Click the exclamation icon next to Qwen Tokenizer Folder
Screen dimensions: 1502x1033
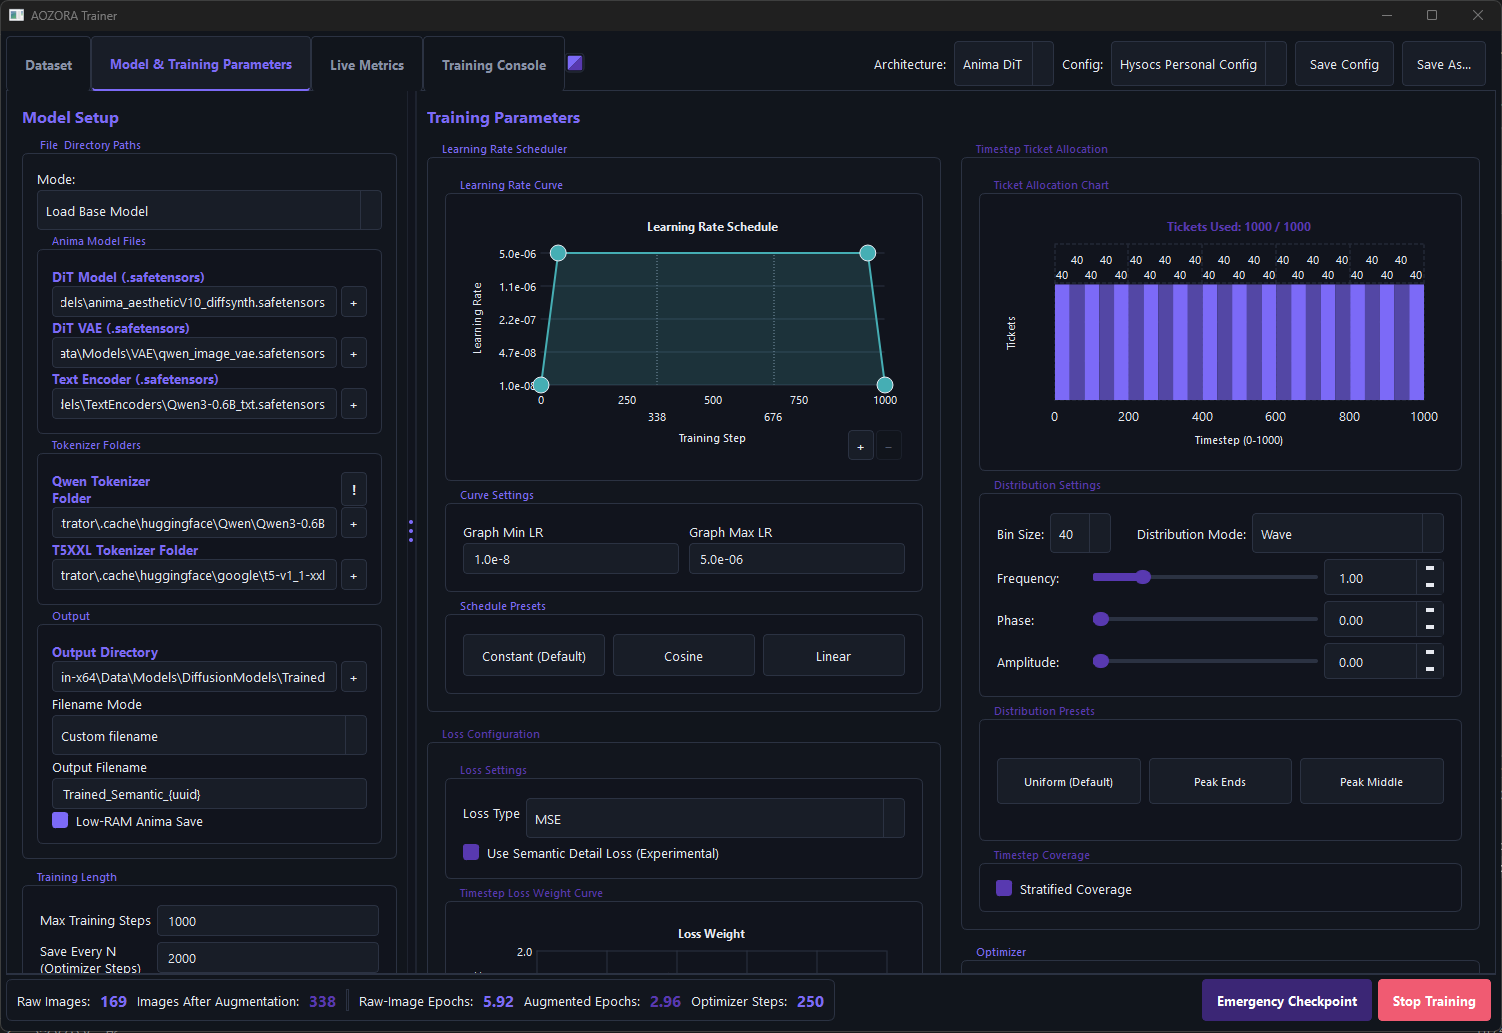pyautogui.click(x=354, y=490)
